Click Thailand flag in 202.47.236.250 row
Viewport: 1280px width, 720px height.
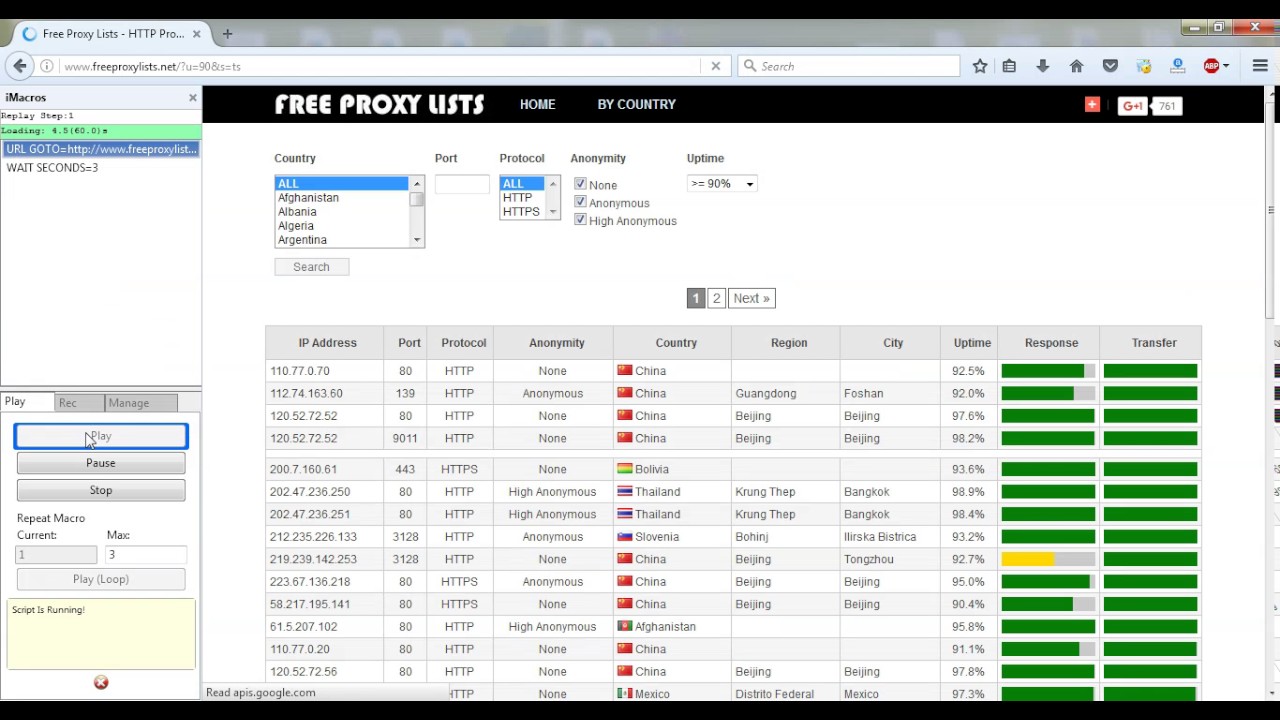[624, 492]
